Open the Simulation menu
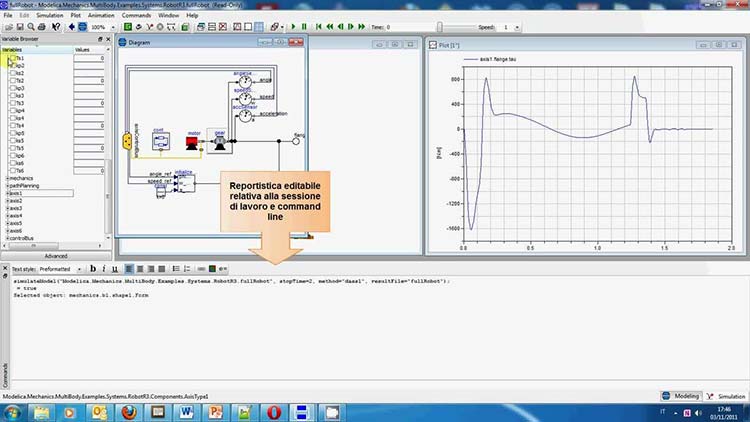The image size is (750, 422). click(49, 17)
